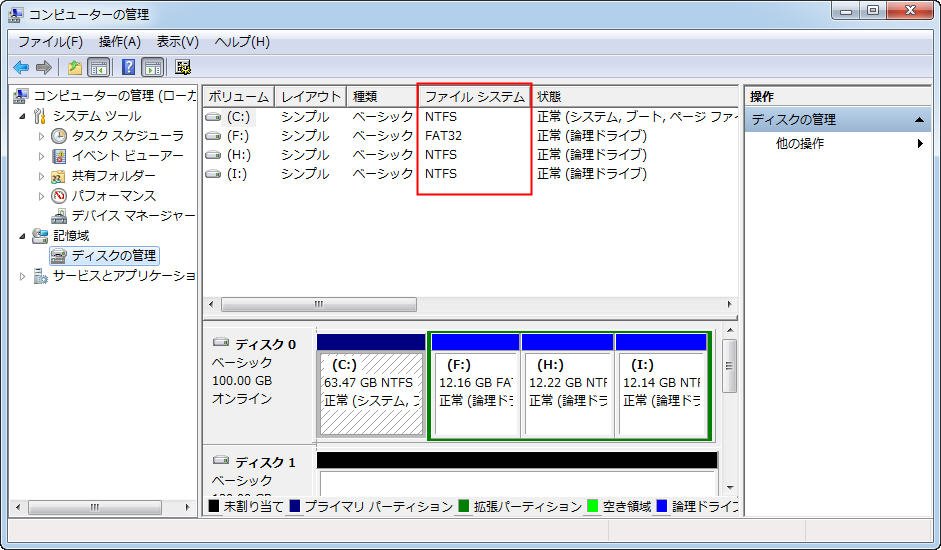Viewport: 941px width, 550px height.
Task: Open the 操作(A) menu
Action: [120, 41]
